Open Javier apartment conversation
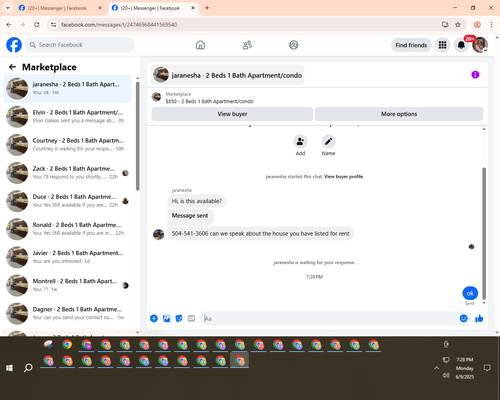The image size is (500, 400). pyautogui.click(x=67, y=257)
